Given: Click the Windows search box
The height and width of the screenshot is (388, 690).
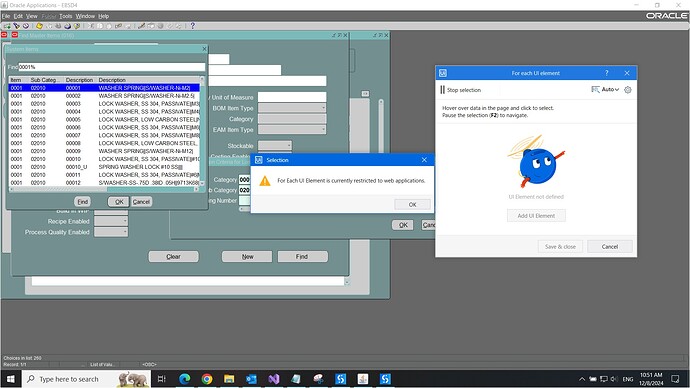Looking at the screenshot, I should tap(87, 379).
